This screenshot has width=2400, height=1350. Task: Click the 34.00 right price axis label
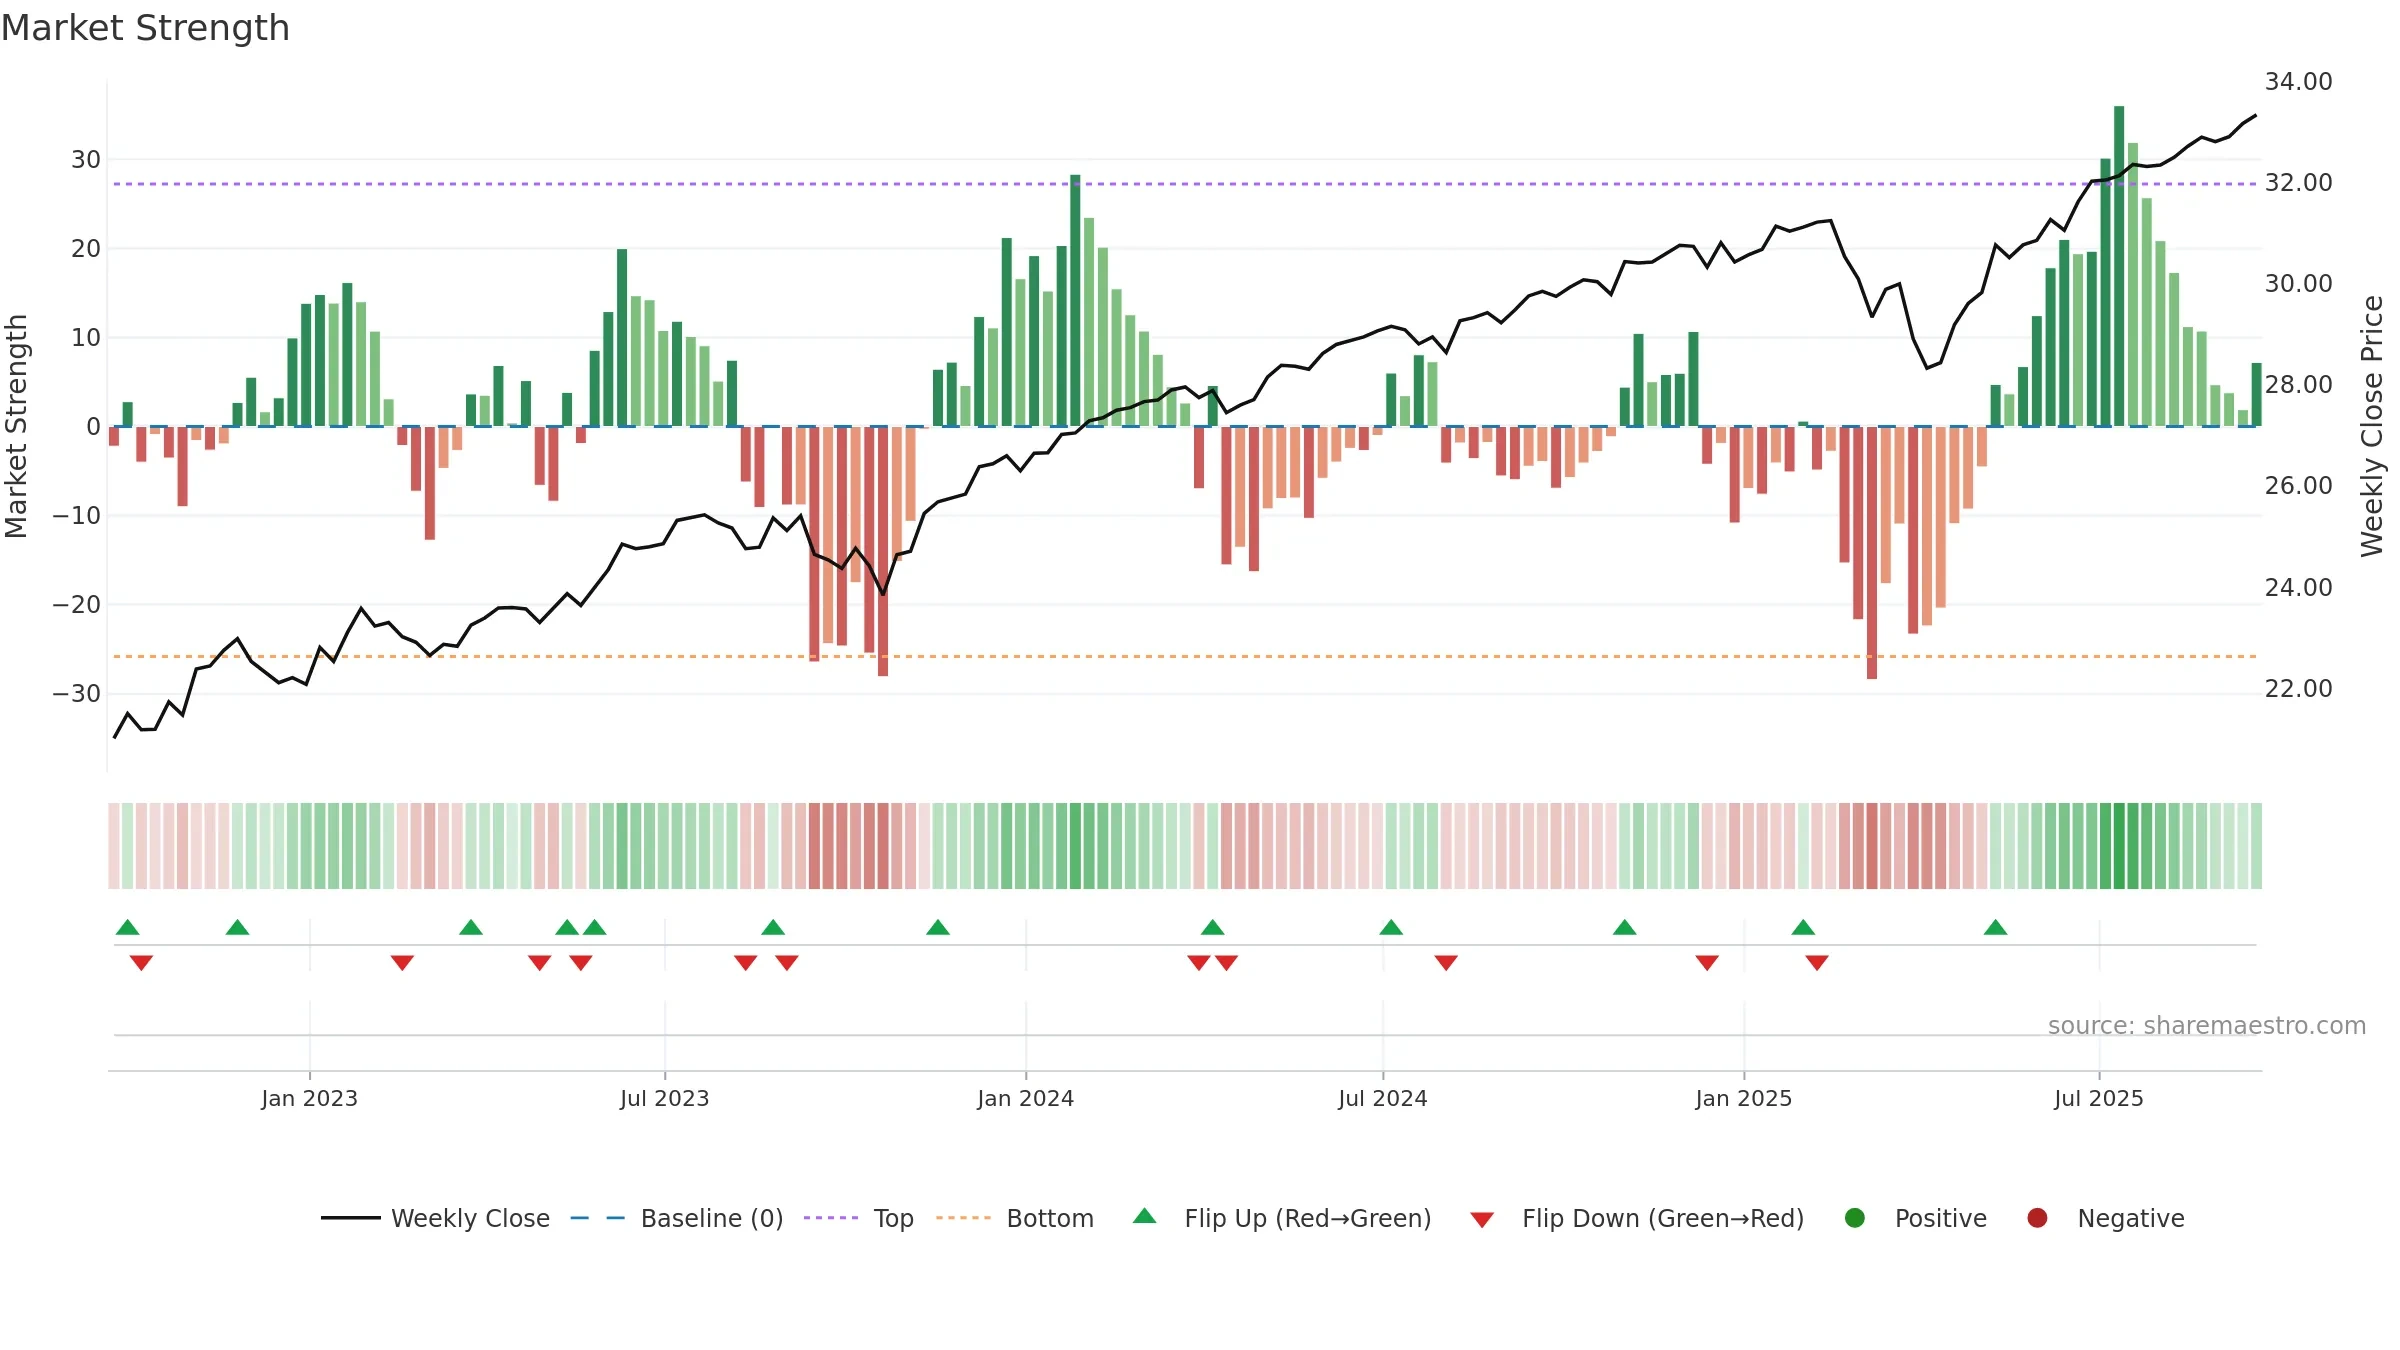click(2299, 81)
